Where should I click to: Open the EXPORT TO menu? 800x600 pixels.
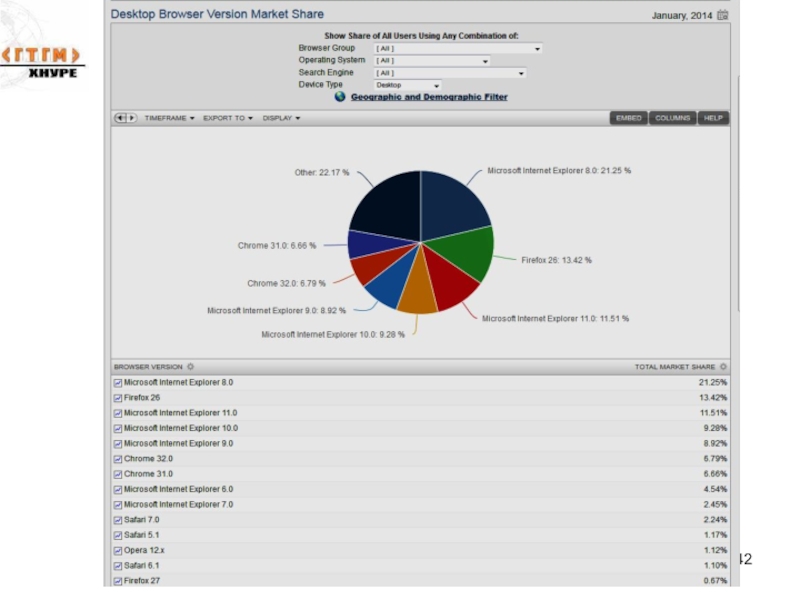coord(228,118)
